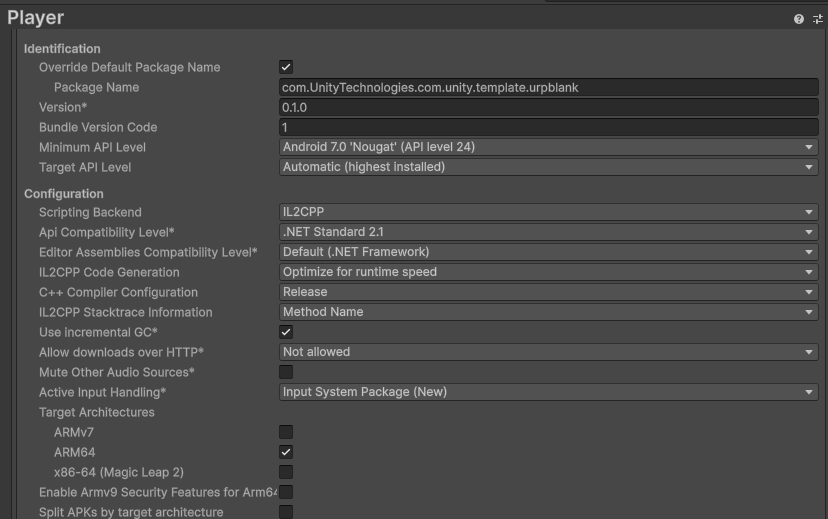Click the Active Input Handling* label
The image size is (828, 519).
(x=102, y=392)
